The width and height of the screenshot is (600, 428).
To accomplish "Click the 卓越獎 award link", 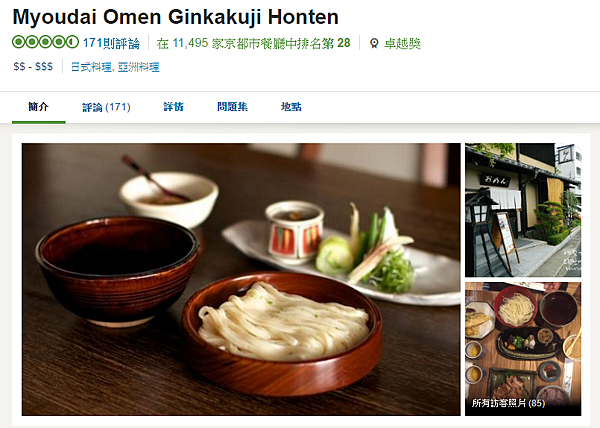I will point(403,43).
